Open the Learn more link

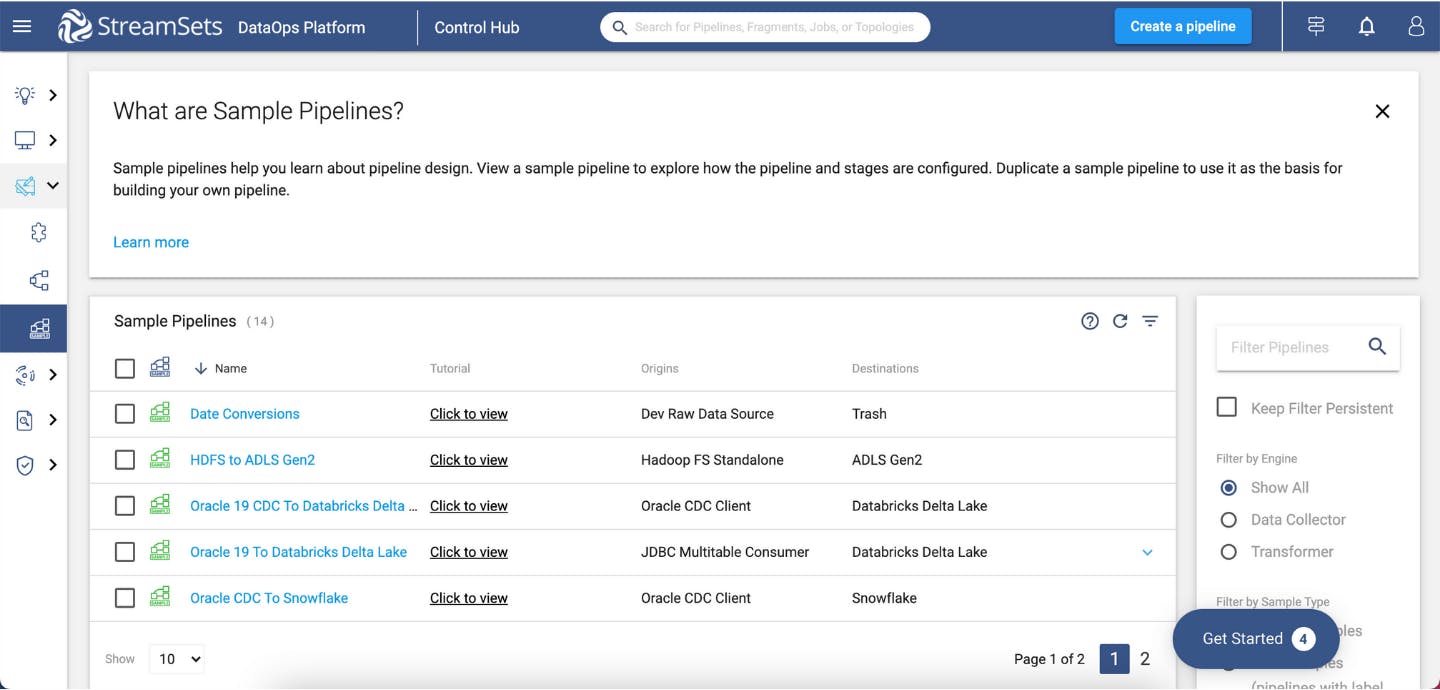(150, 242)
